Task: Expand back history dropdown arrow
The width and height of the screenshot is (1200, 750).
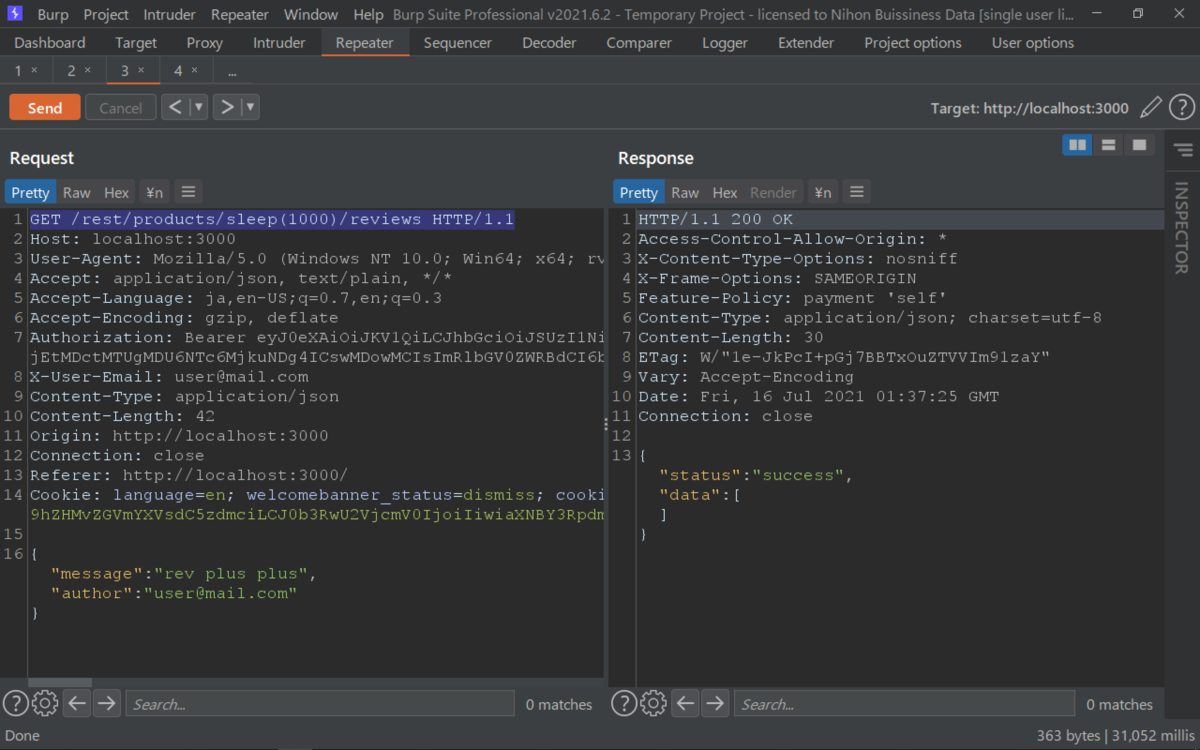Action: (198, 107)
